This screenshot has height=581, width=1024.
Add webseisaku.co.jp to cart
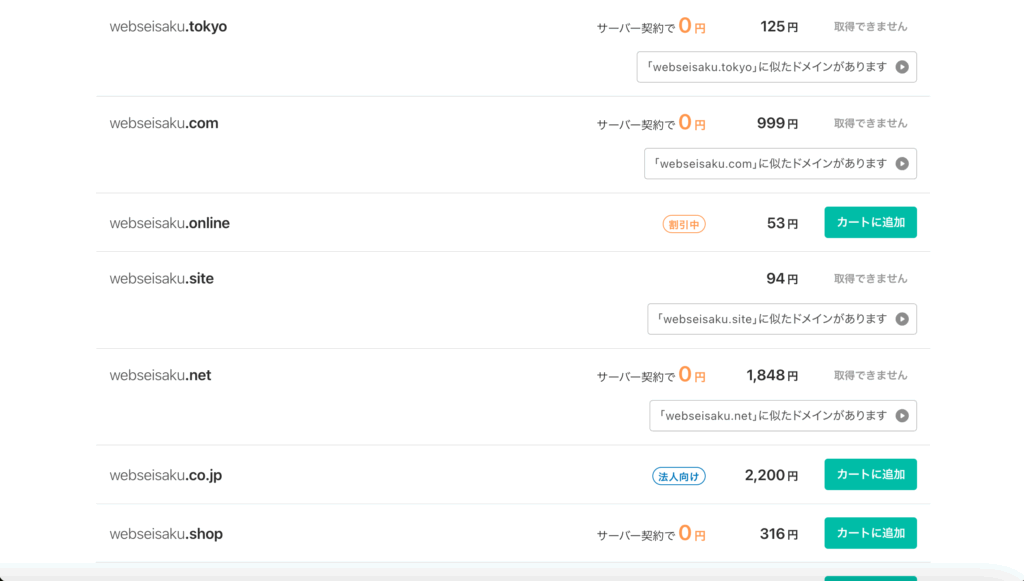click(871, 475)
